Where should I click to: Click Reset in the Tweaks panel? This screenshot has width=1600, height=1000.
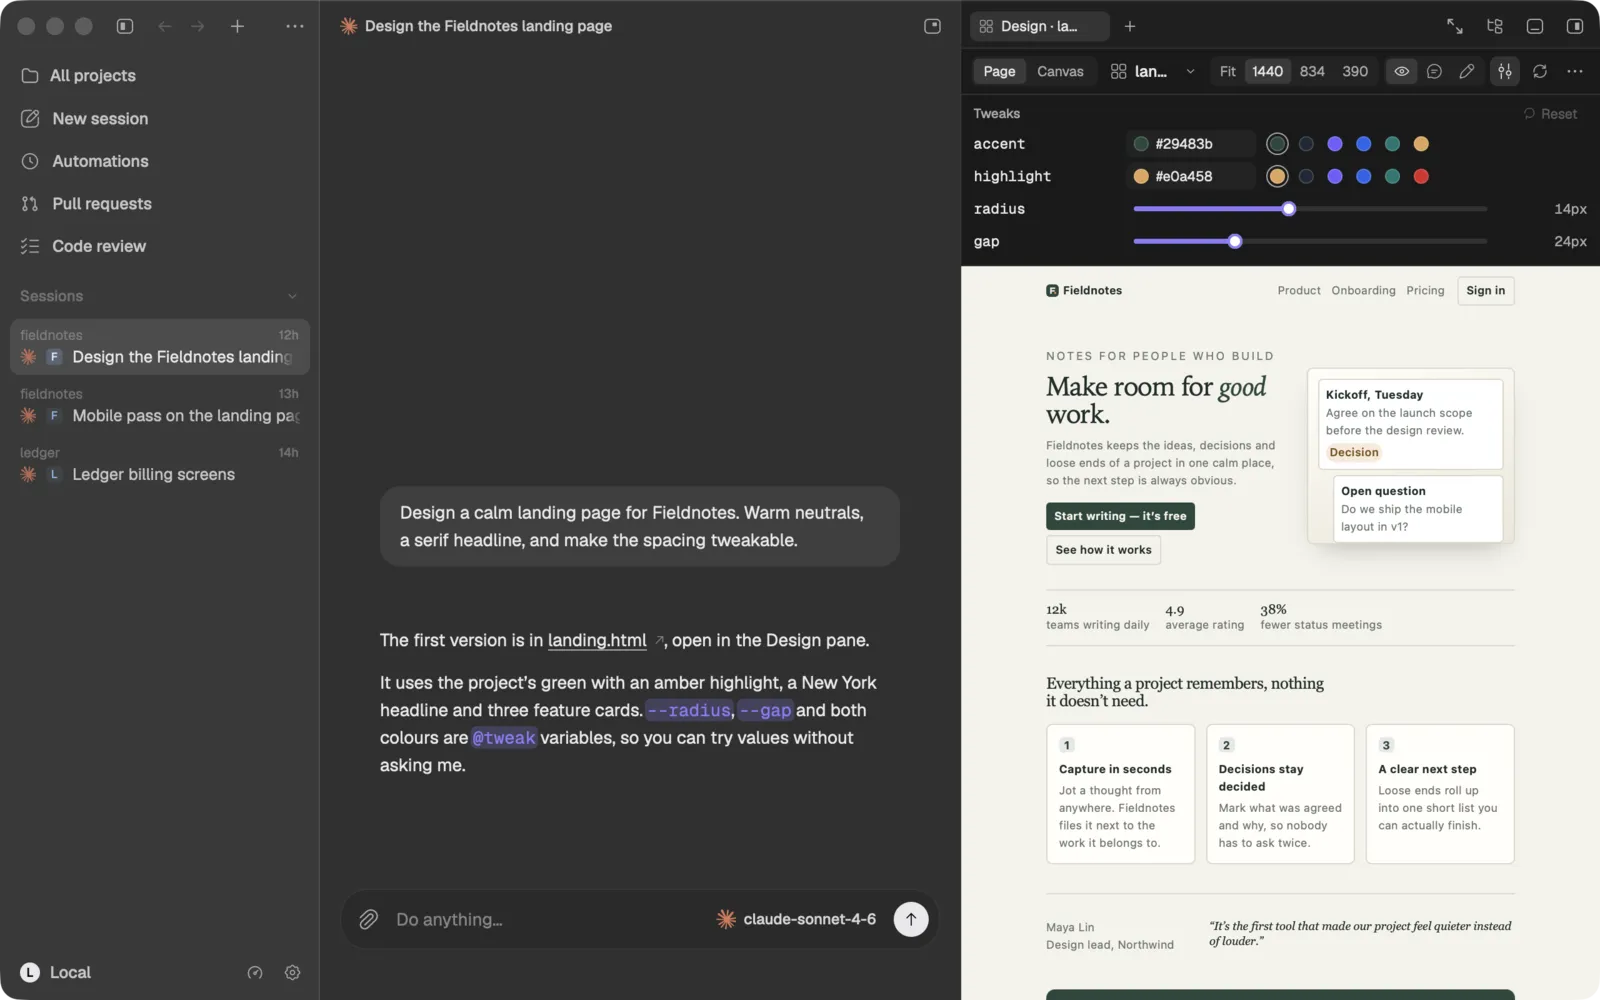pyautogui.click(x=1550, y=114)
